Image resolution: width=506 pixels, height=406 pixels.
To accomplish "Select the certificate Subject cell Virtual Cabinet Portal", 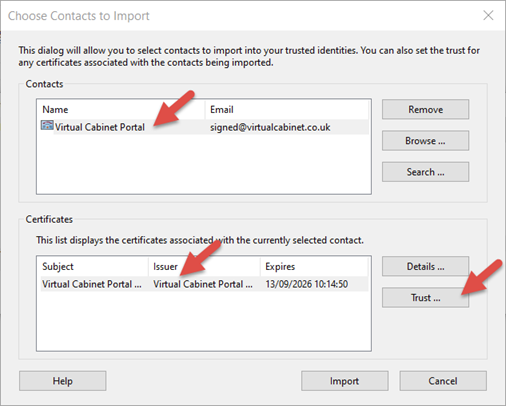I will click(x=92, y=284).
